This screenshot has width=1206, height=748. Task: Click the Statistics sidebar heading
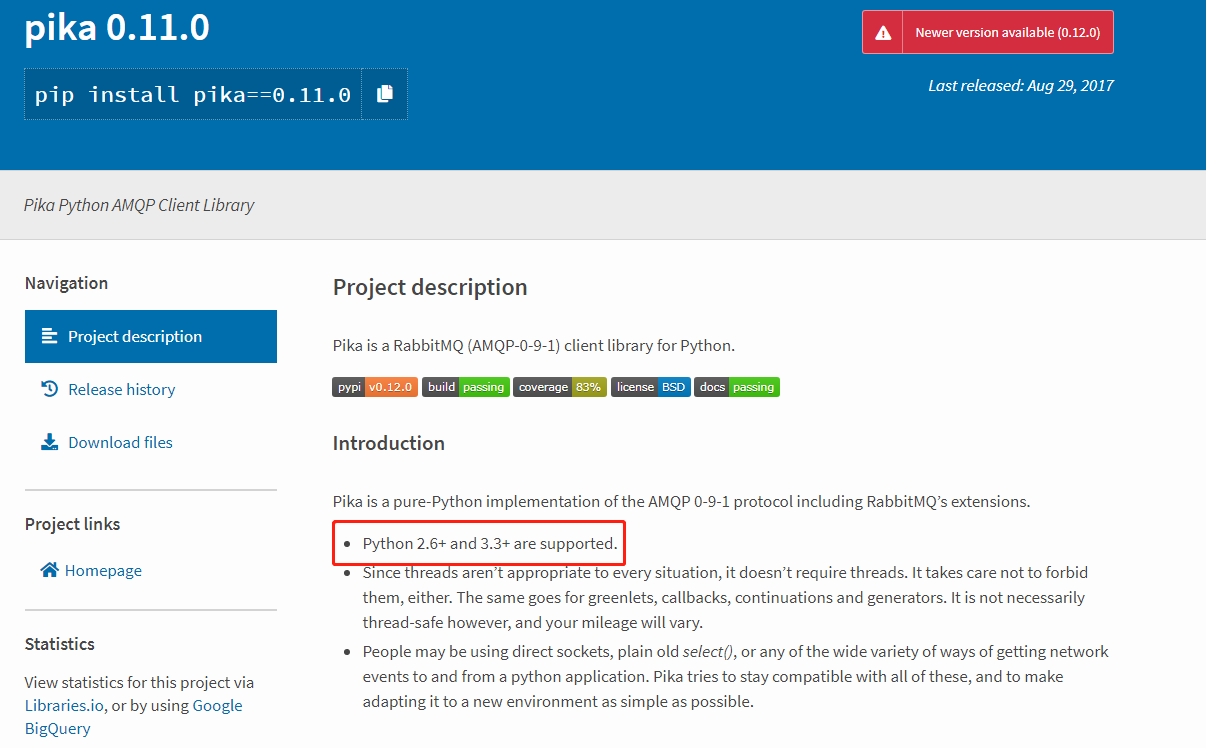(60, 644)
